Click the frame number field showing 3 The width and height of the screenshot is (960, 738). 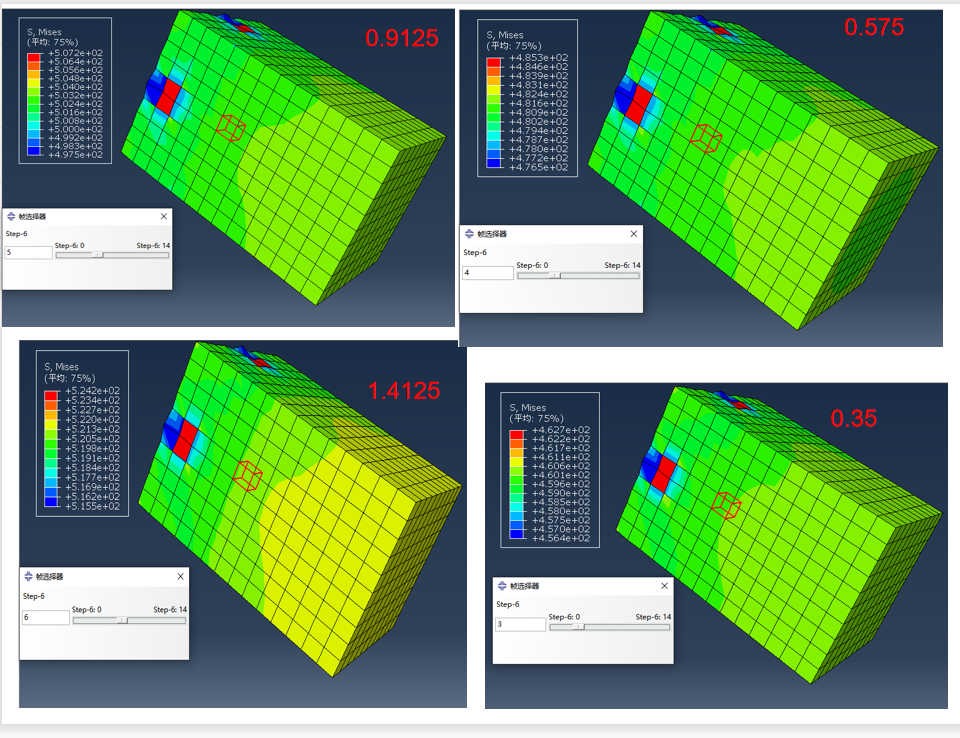[518, 623]
